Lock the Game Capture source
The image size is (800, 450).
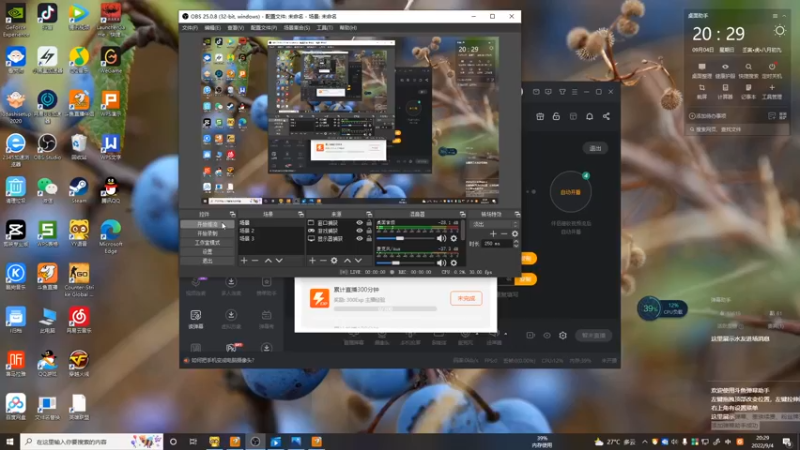[369, 231]
